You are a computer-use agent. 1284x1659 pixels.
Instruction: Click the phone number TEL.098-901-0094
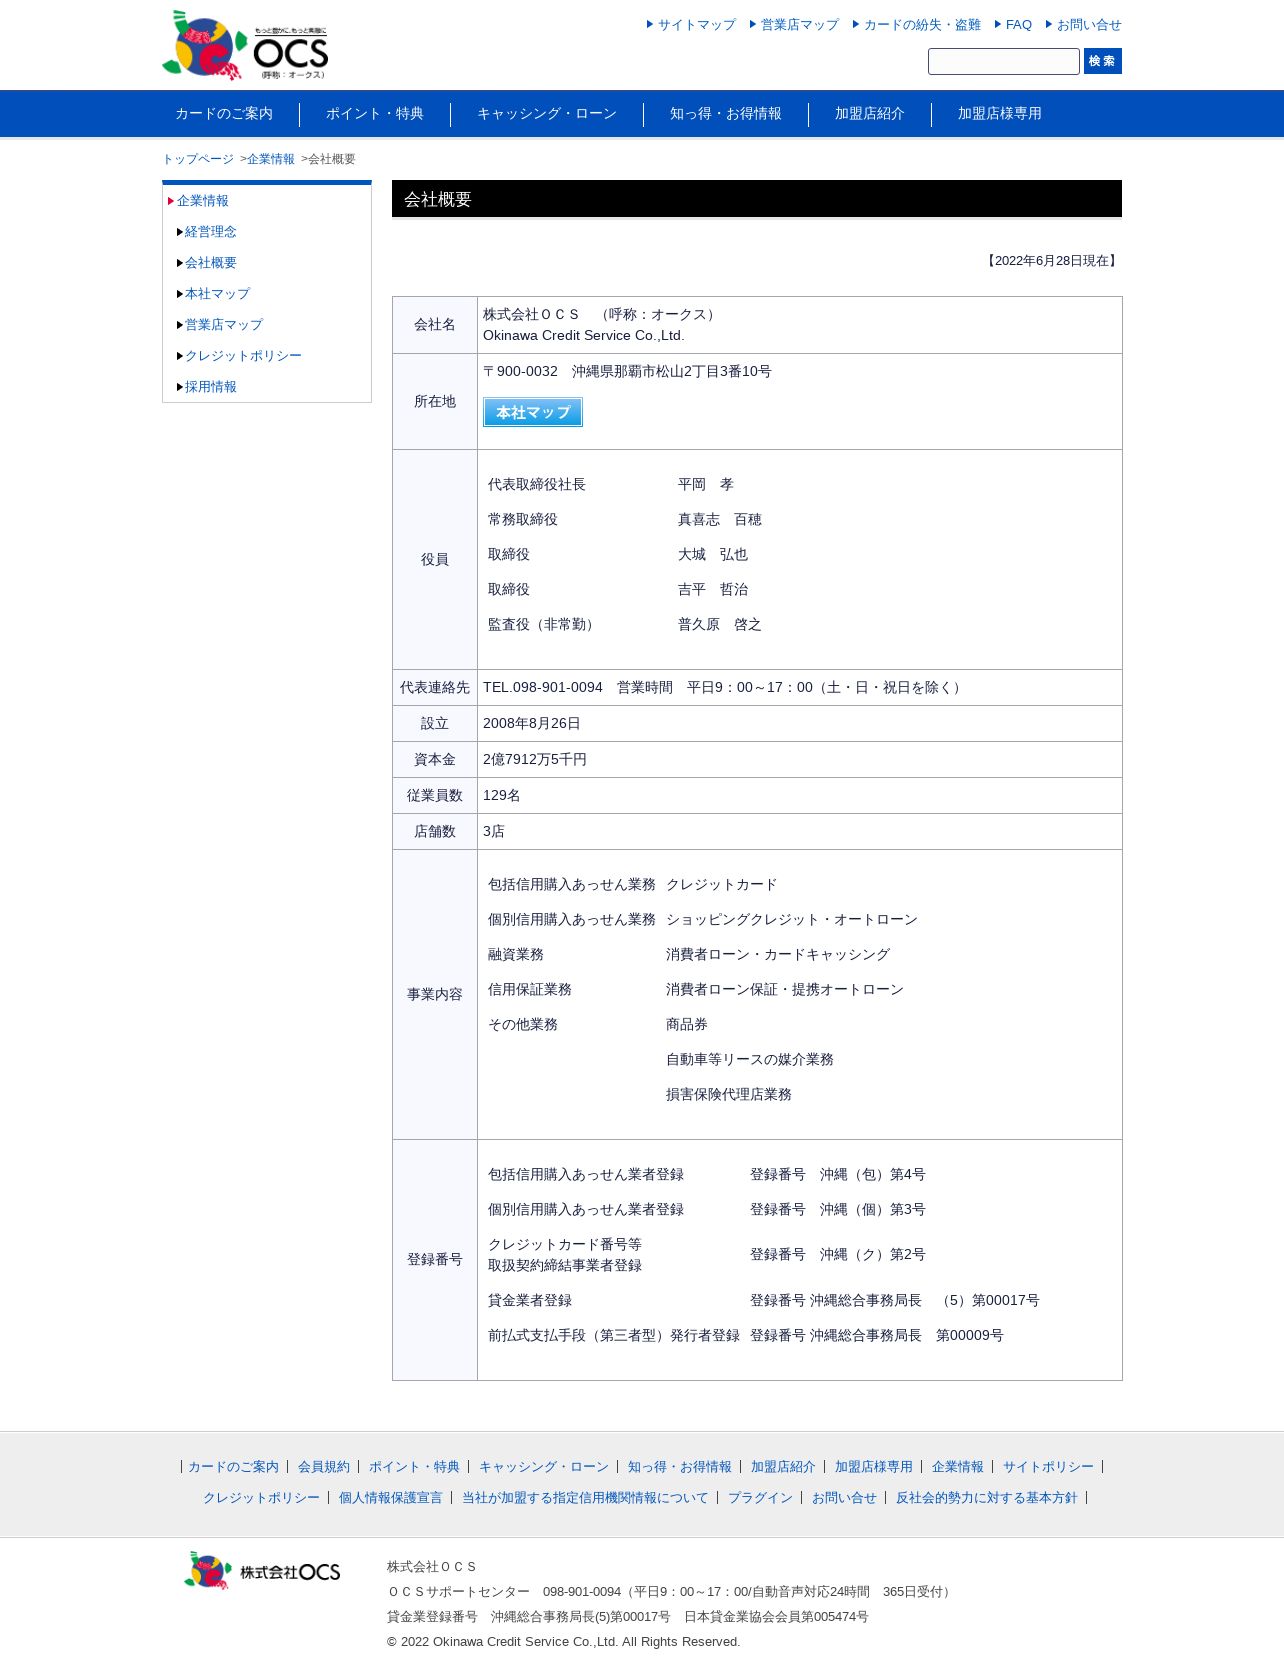point(543,687)
